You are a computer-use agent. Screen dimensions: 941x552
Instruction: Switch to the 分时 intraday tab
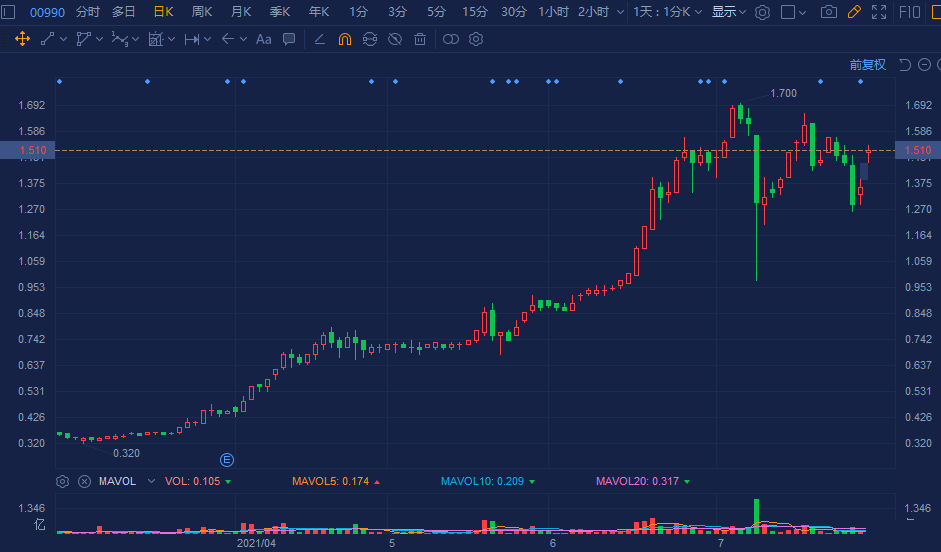point(88,12)
